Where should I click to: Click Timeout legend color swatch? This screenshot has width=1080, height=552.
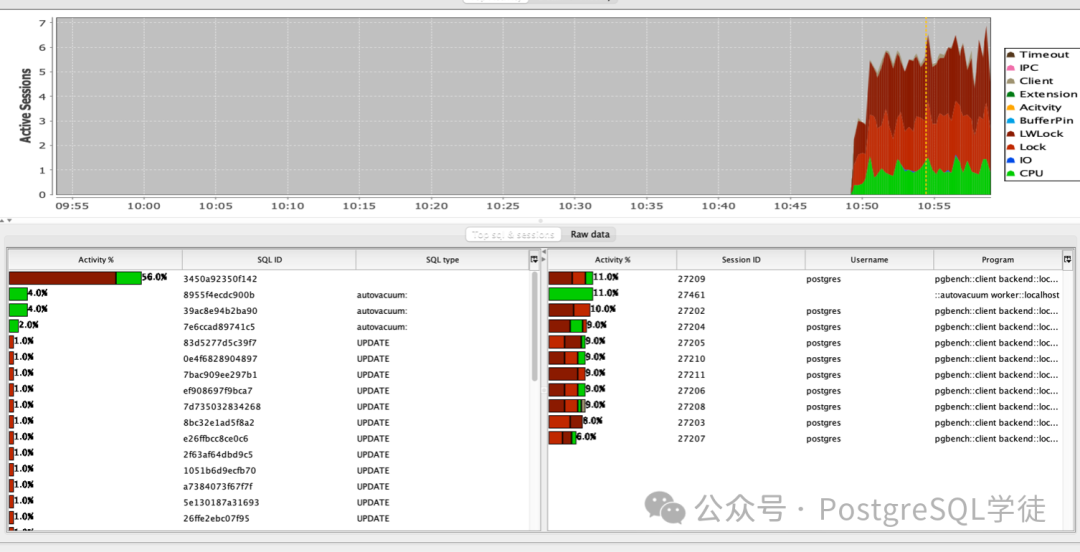point(1010,54)
